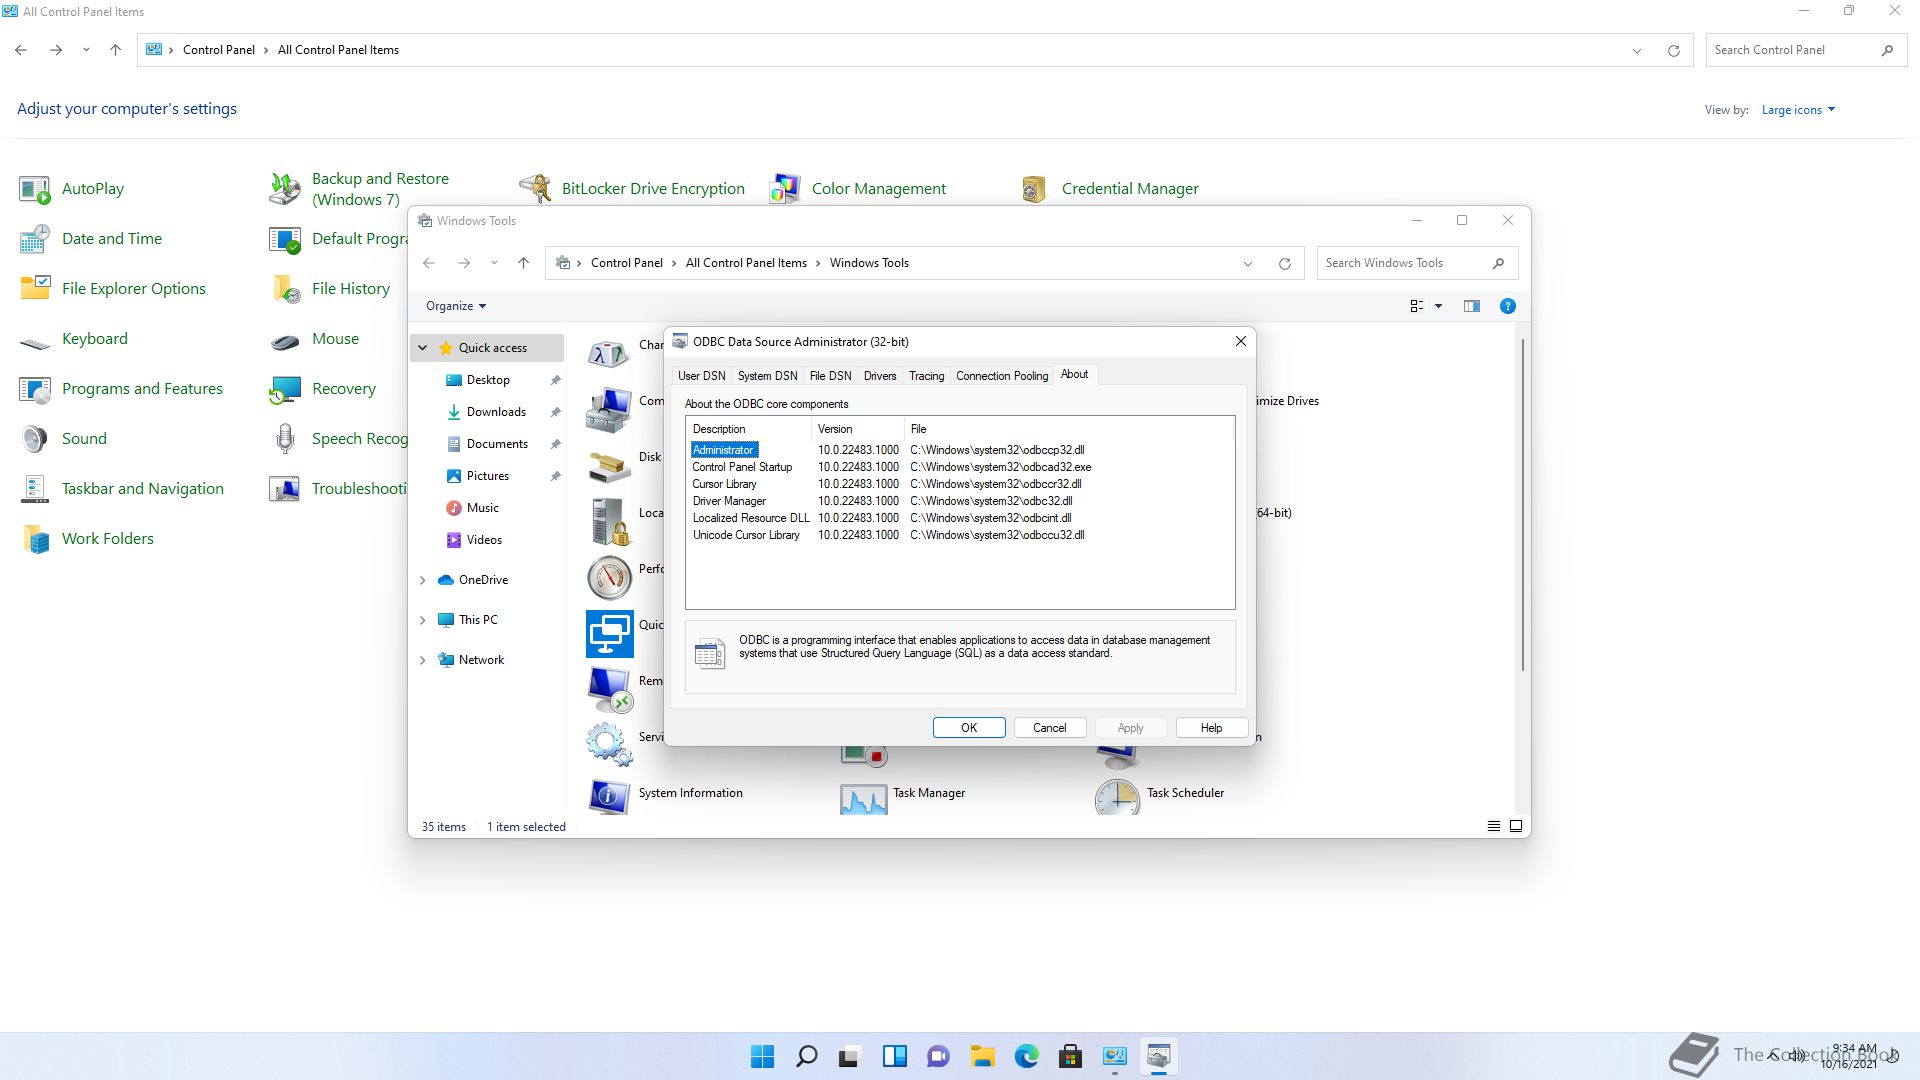Expand Network tree node

[x=422, y=660]
